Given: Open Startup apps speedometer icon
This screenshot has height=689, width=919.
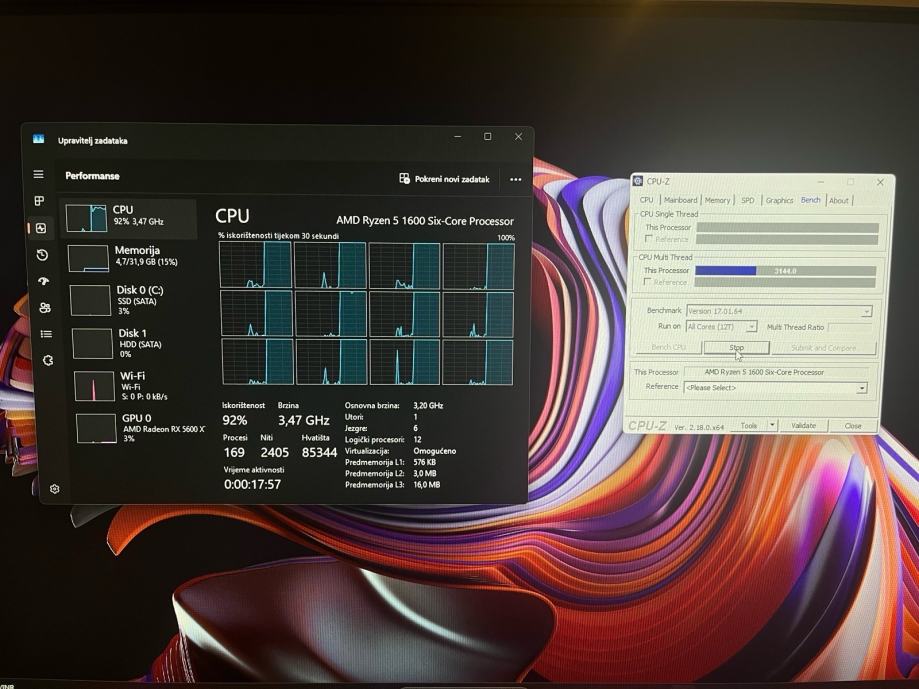Looking at the screenshot, I should [43, 281].
